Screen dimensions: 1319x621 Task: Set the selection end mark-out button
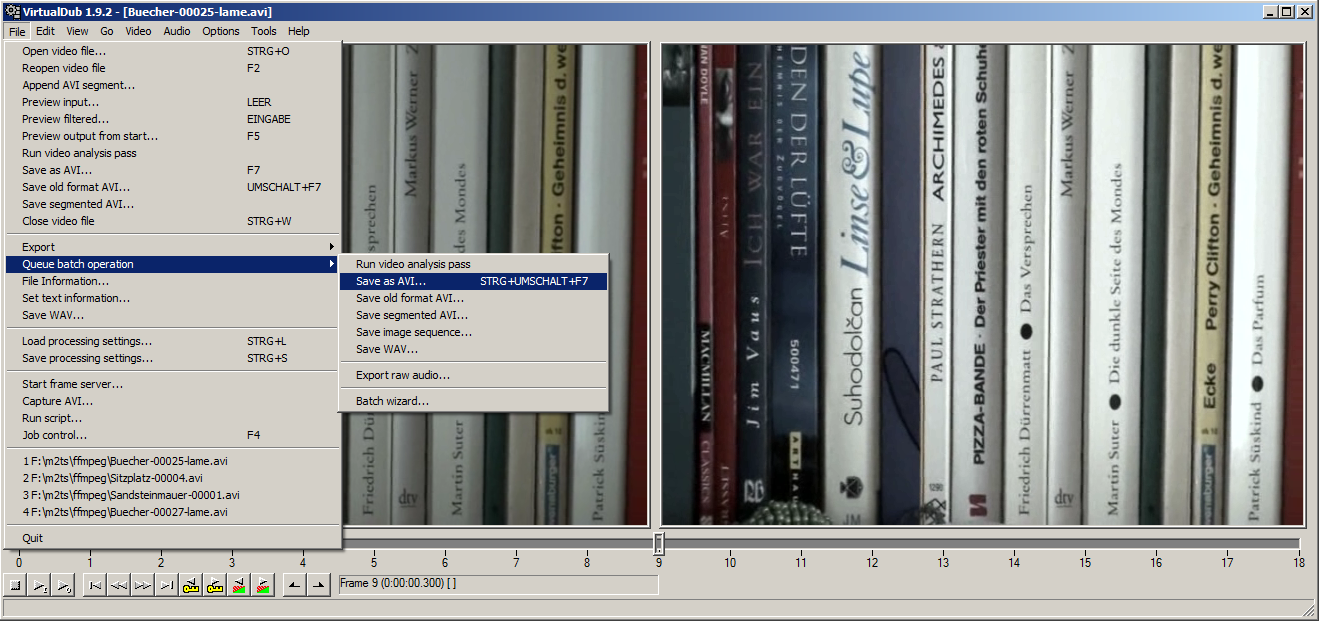point(319,585)
